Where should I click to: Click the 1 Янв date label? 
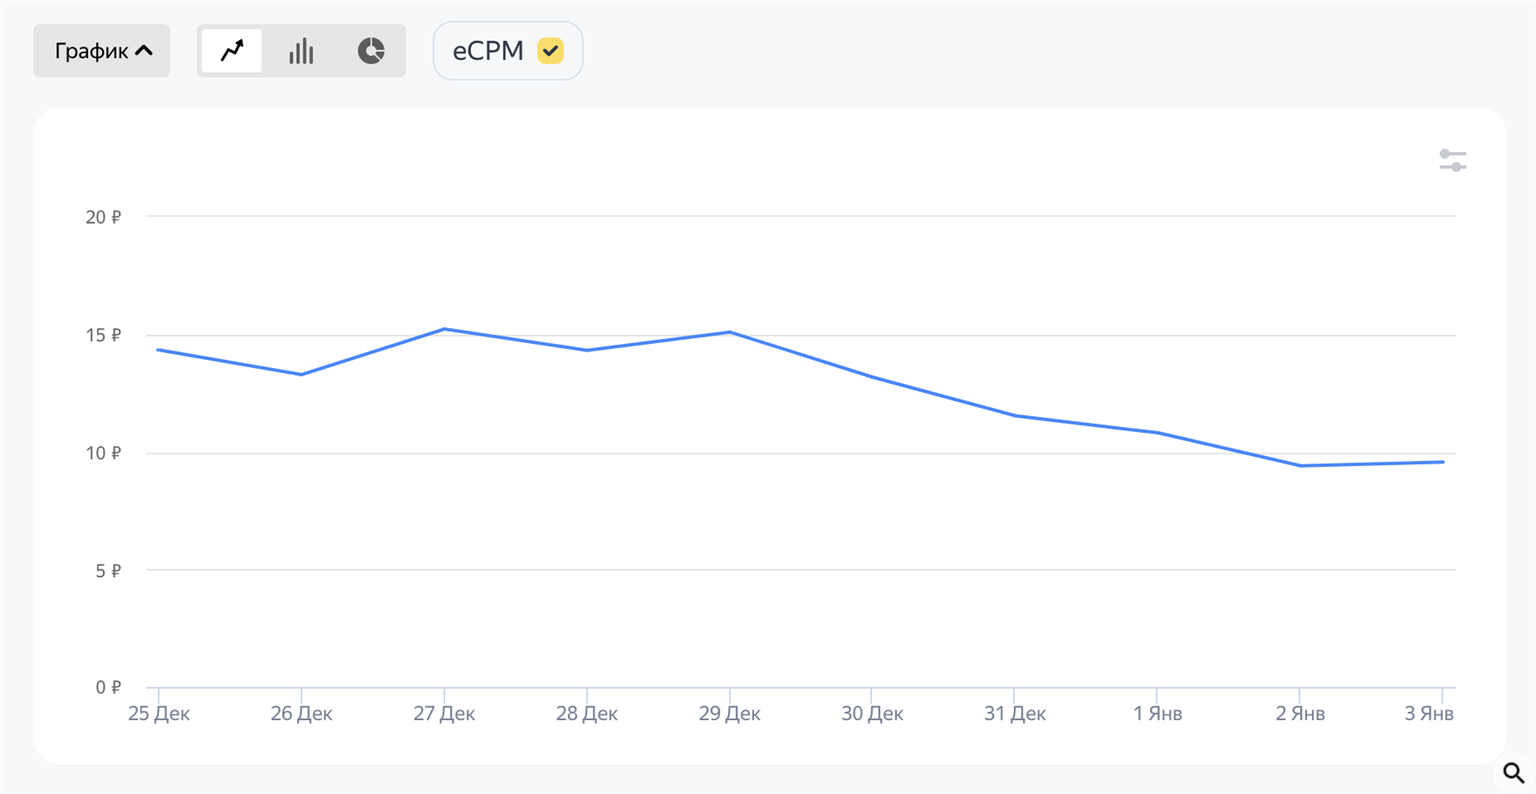[x=1157, y=713]
